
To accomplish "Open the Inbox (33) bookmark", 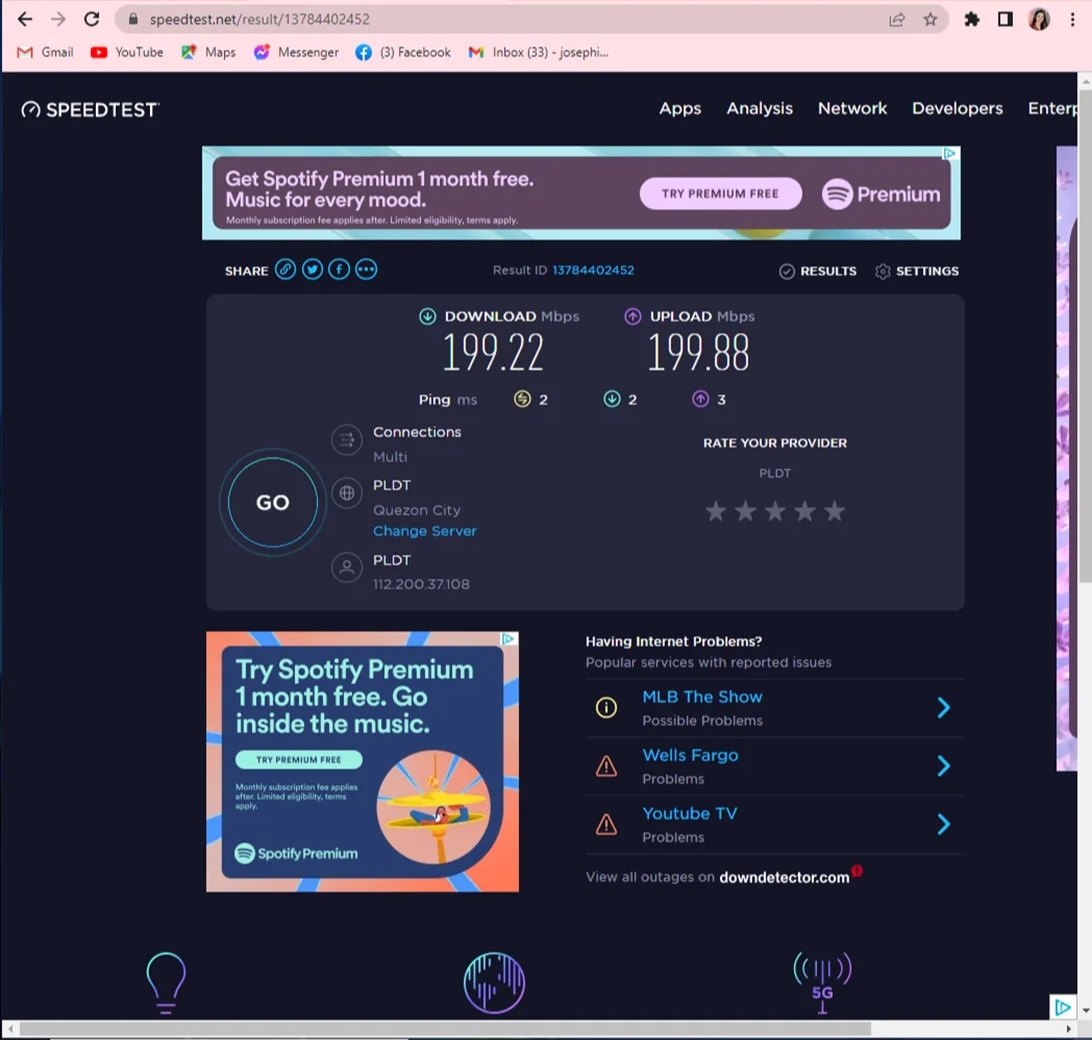I will [538, 52].
